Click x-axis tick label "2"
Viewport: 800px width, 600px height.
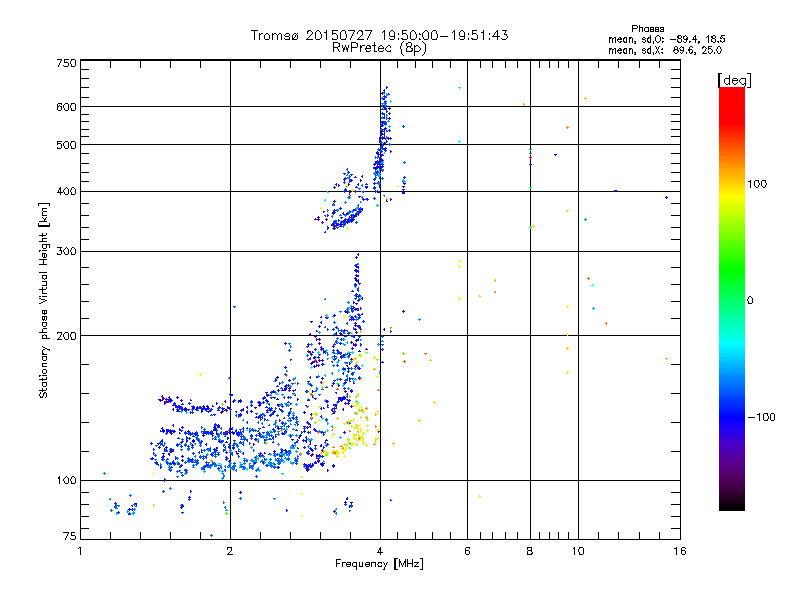230,551
